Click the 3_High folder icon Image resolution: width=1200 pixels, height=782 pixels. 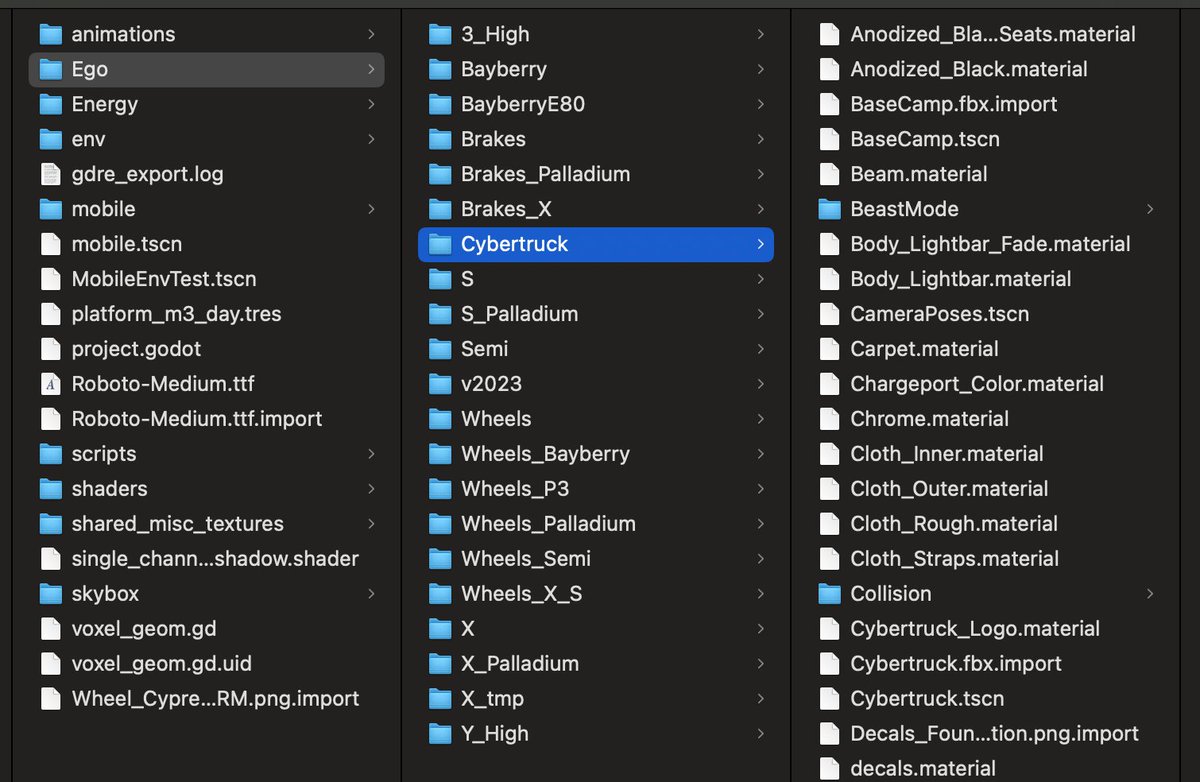pos(440,34)
